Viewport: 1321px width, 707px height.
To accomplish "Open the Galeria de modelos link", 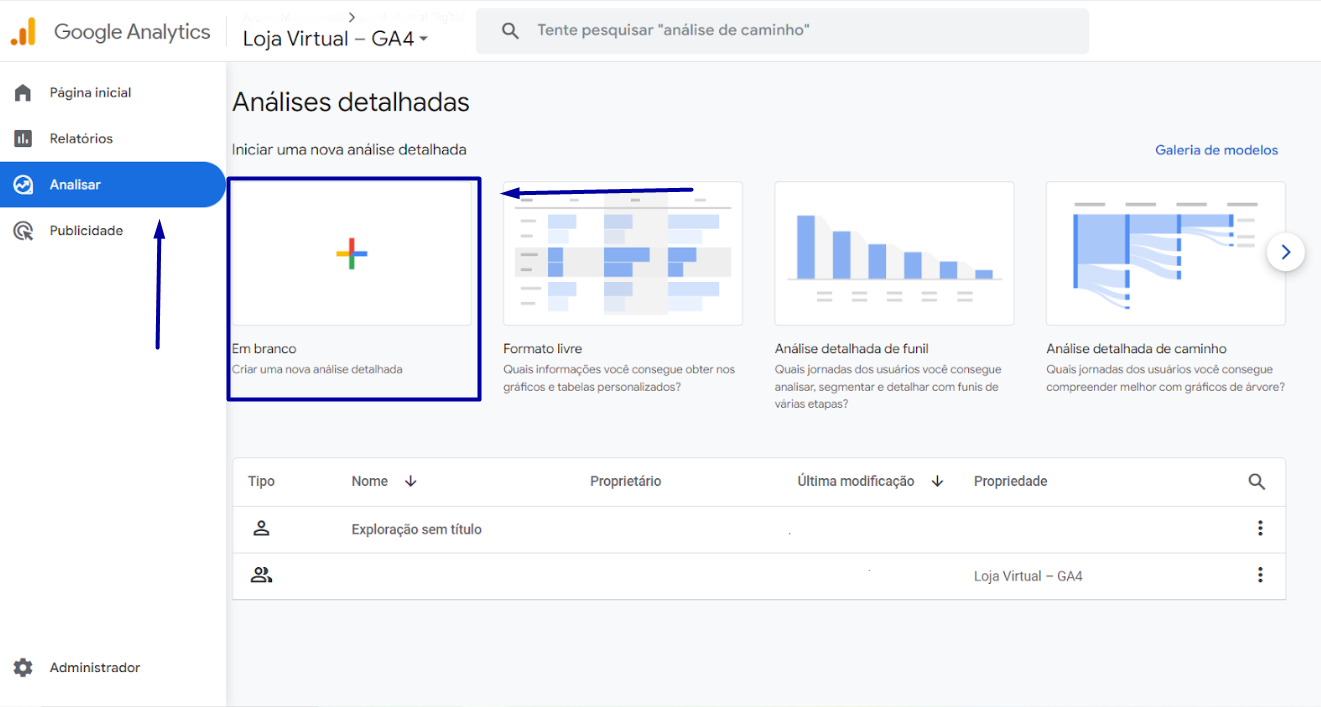I will coord(1217,150).
